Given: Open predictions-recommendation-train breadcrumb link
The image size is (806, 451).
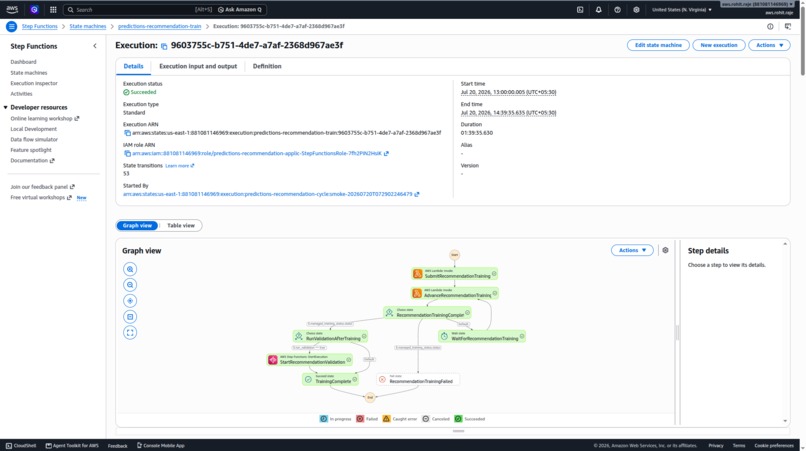Looking at the screenshot, I should point(159,26).
